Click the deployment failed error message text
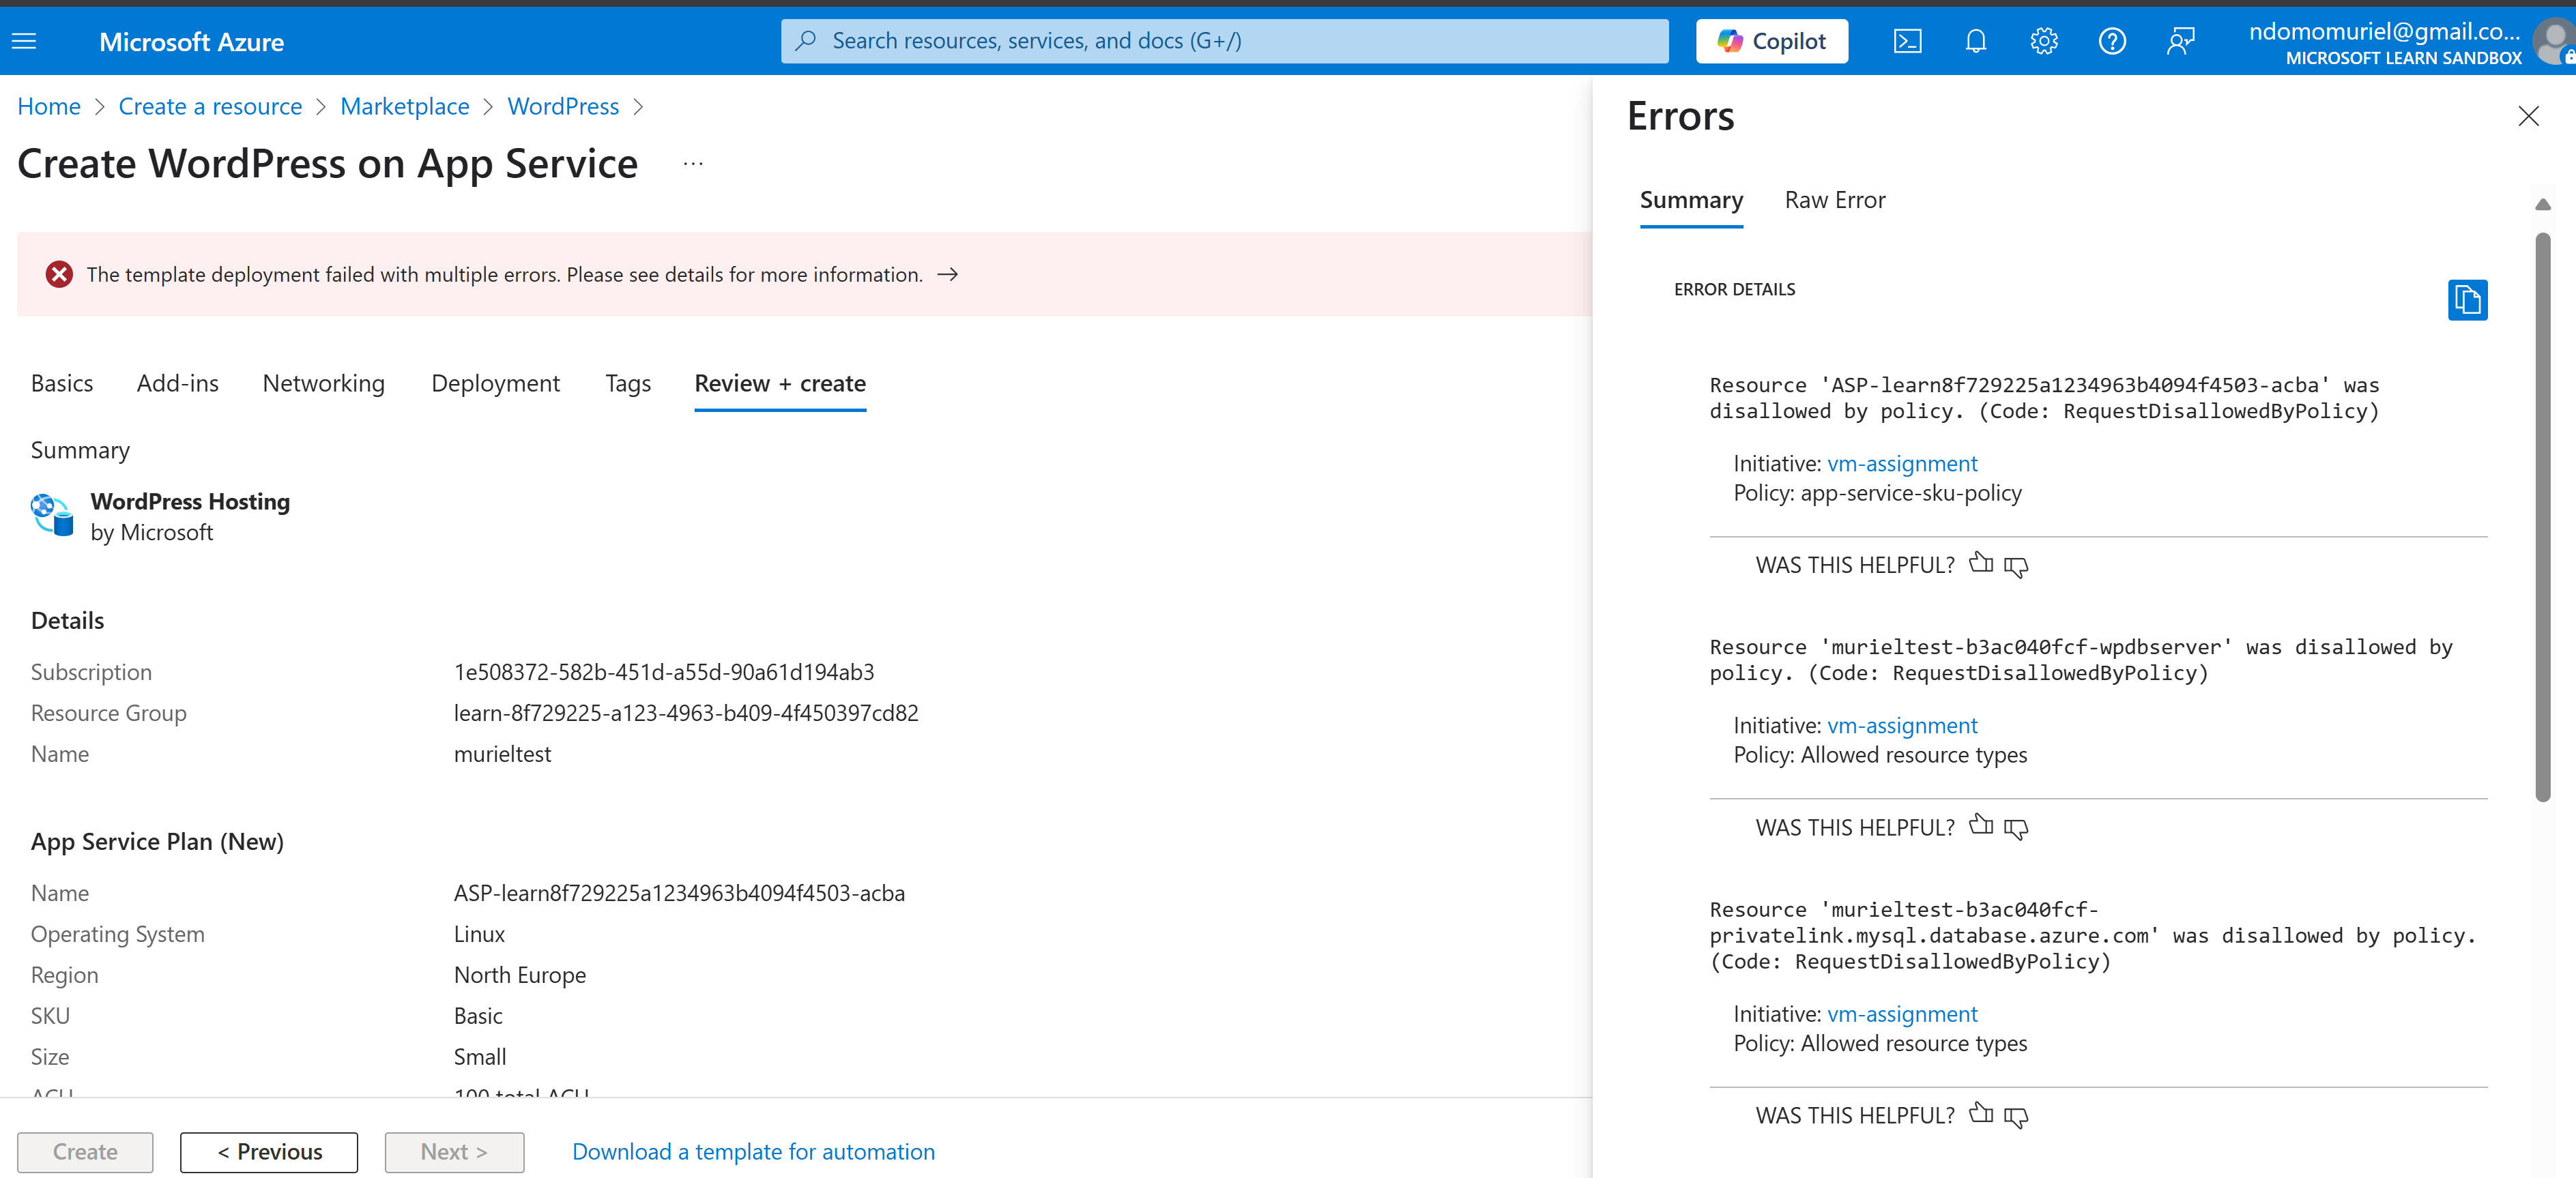This screenshot has height=1178, width=2576. [504, 274]
